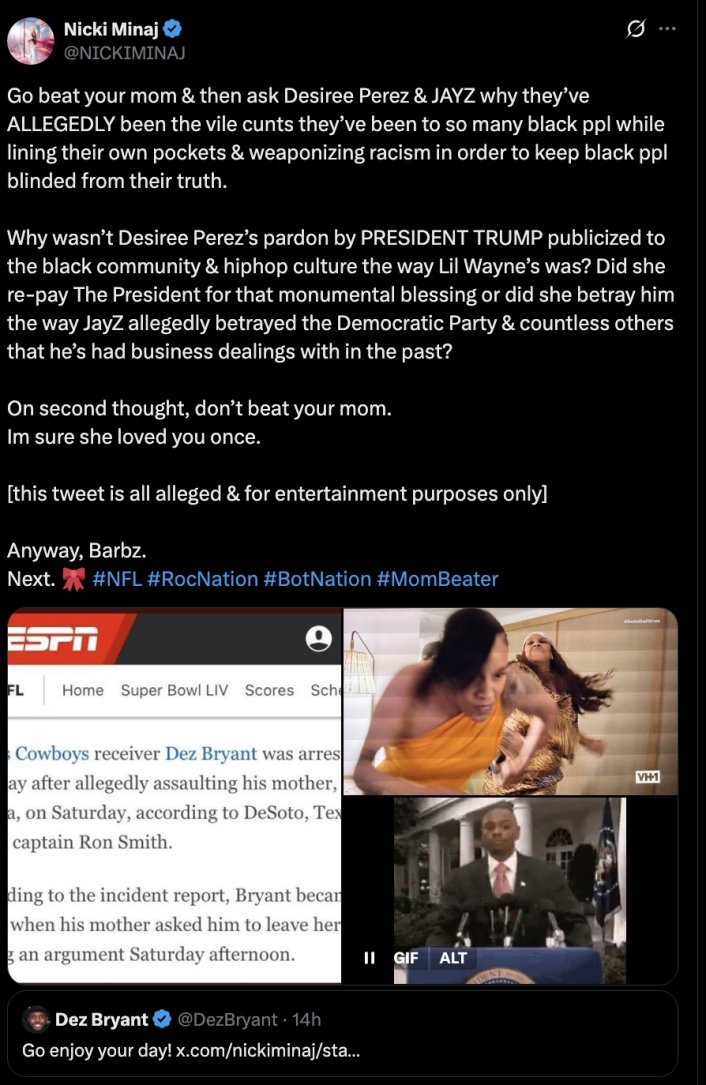The image size is (706, 1085).
Task: Click Dez Bryant's verified badge
Action: point(162,1019)
